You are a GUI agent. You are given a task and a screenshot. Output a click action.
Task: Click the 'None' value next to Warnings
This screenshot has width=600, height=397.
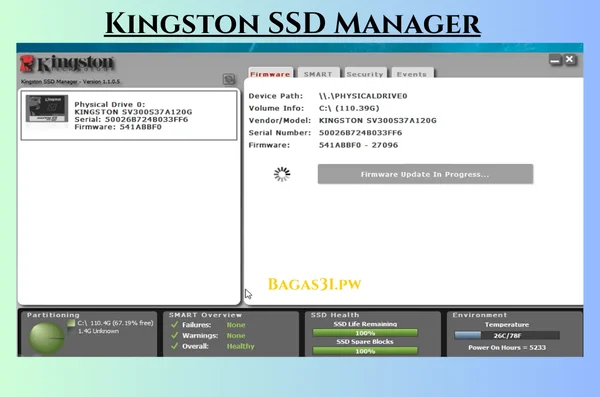pos(236,335)
